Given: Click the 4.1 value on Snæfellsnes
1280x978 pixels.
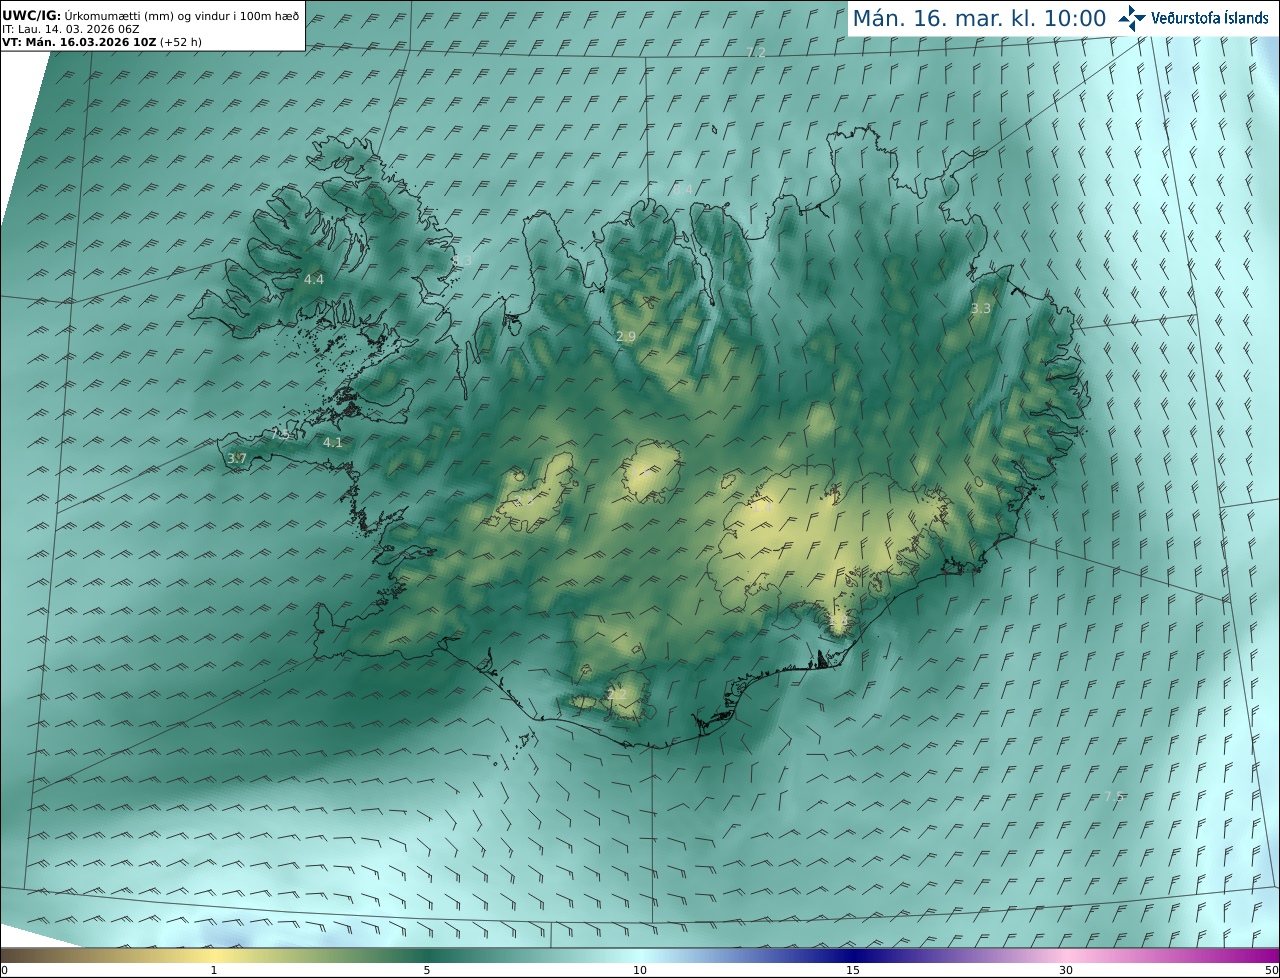Looking at the screenshot, I should click(333, 442).
